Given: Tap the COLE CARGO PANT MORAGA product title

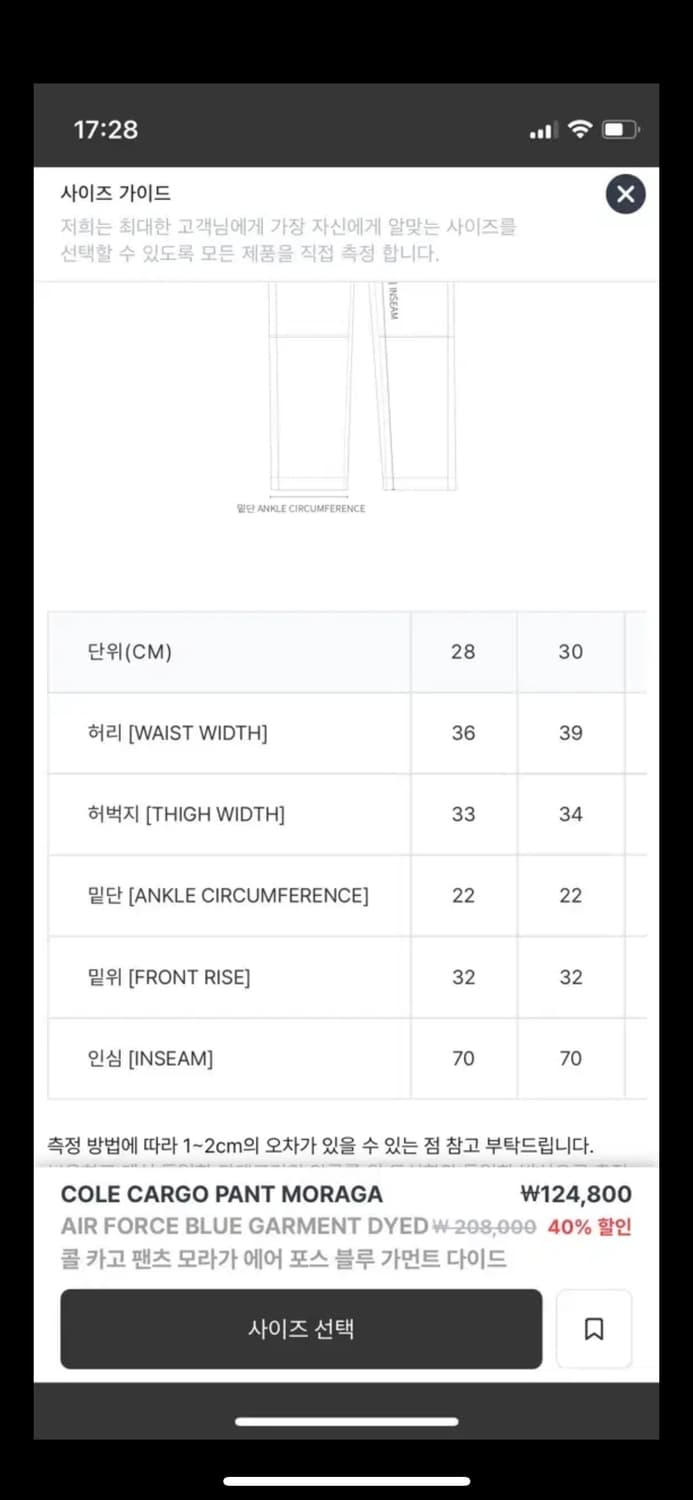Looking at the screenshot, I should [x=222, y=1194].
